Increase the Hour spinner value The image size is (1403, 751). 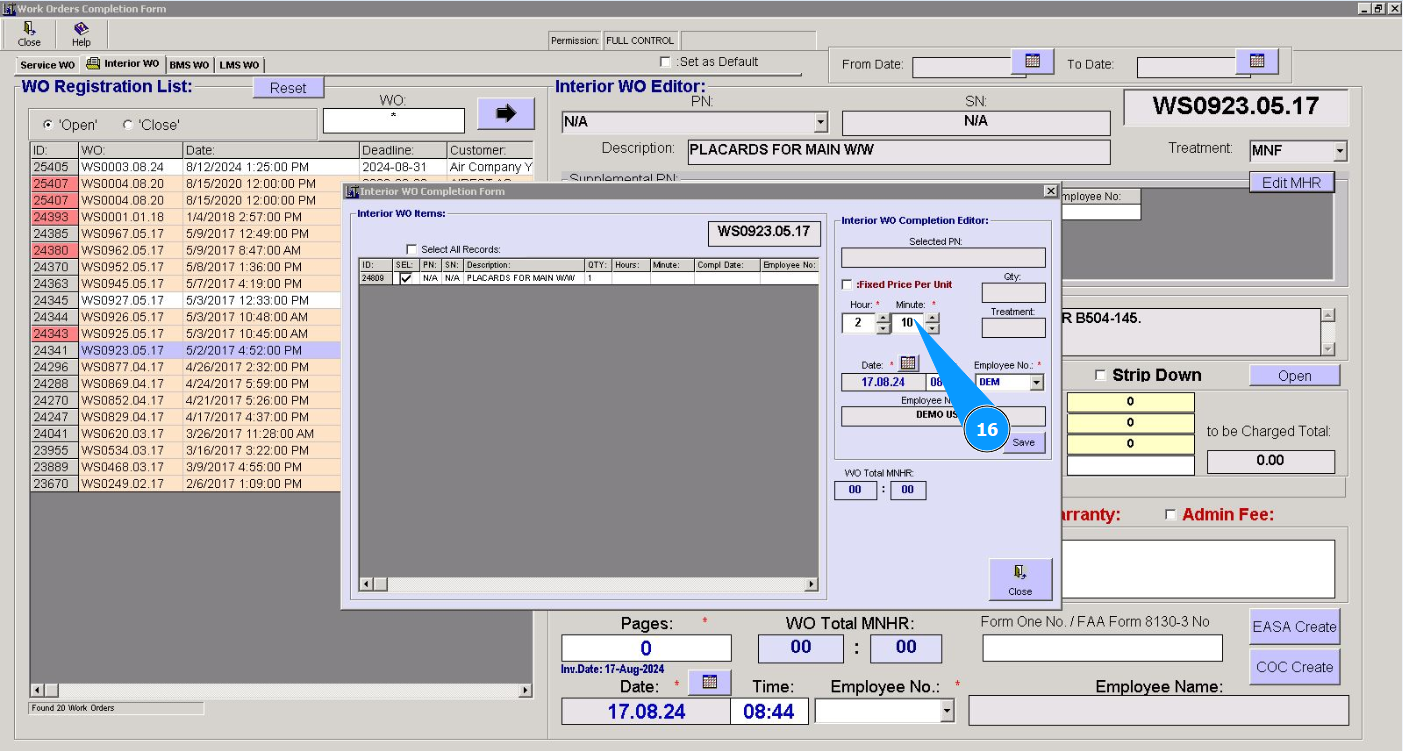tap(882, 317)
